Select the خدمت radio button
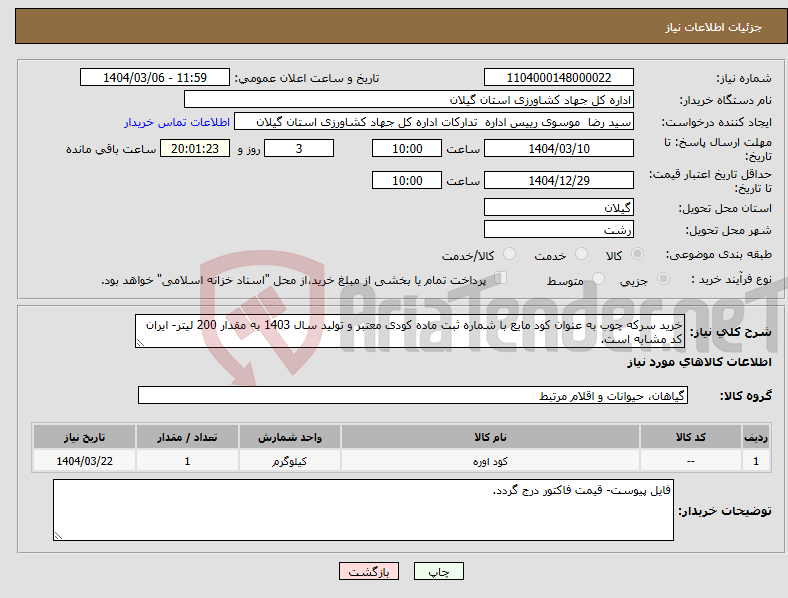This screenshot has width=788, height=598. click(x=581, y=254)
